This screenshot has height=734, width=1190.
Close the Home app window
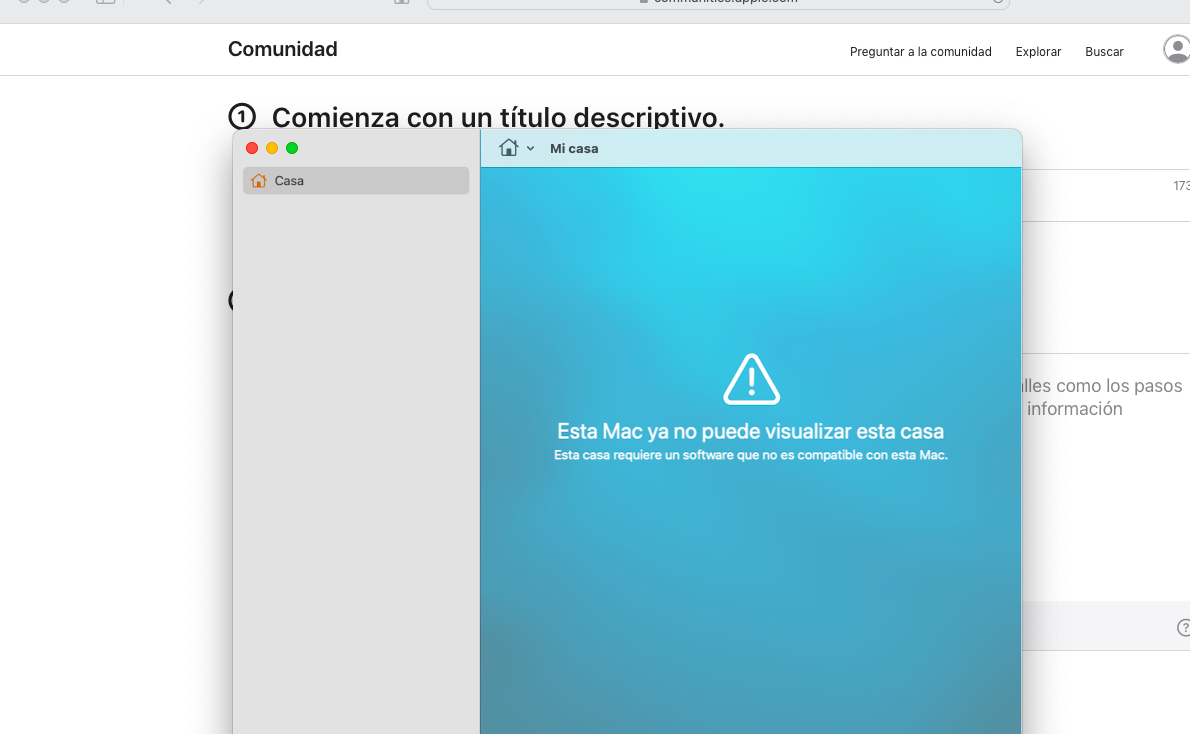click(x=252, y=148)
